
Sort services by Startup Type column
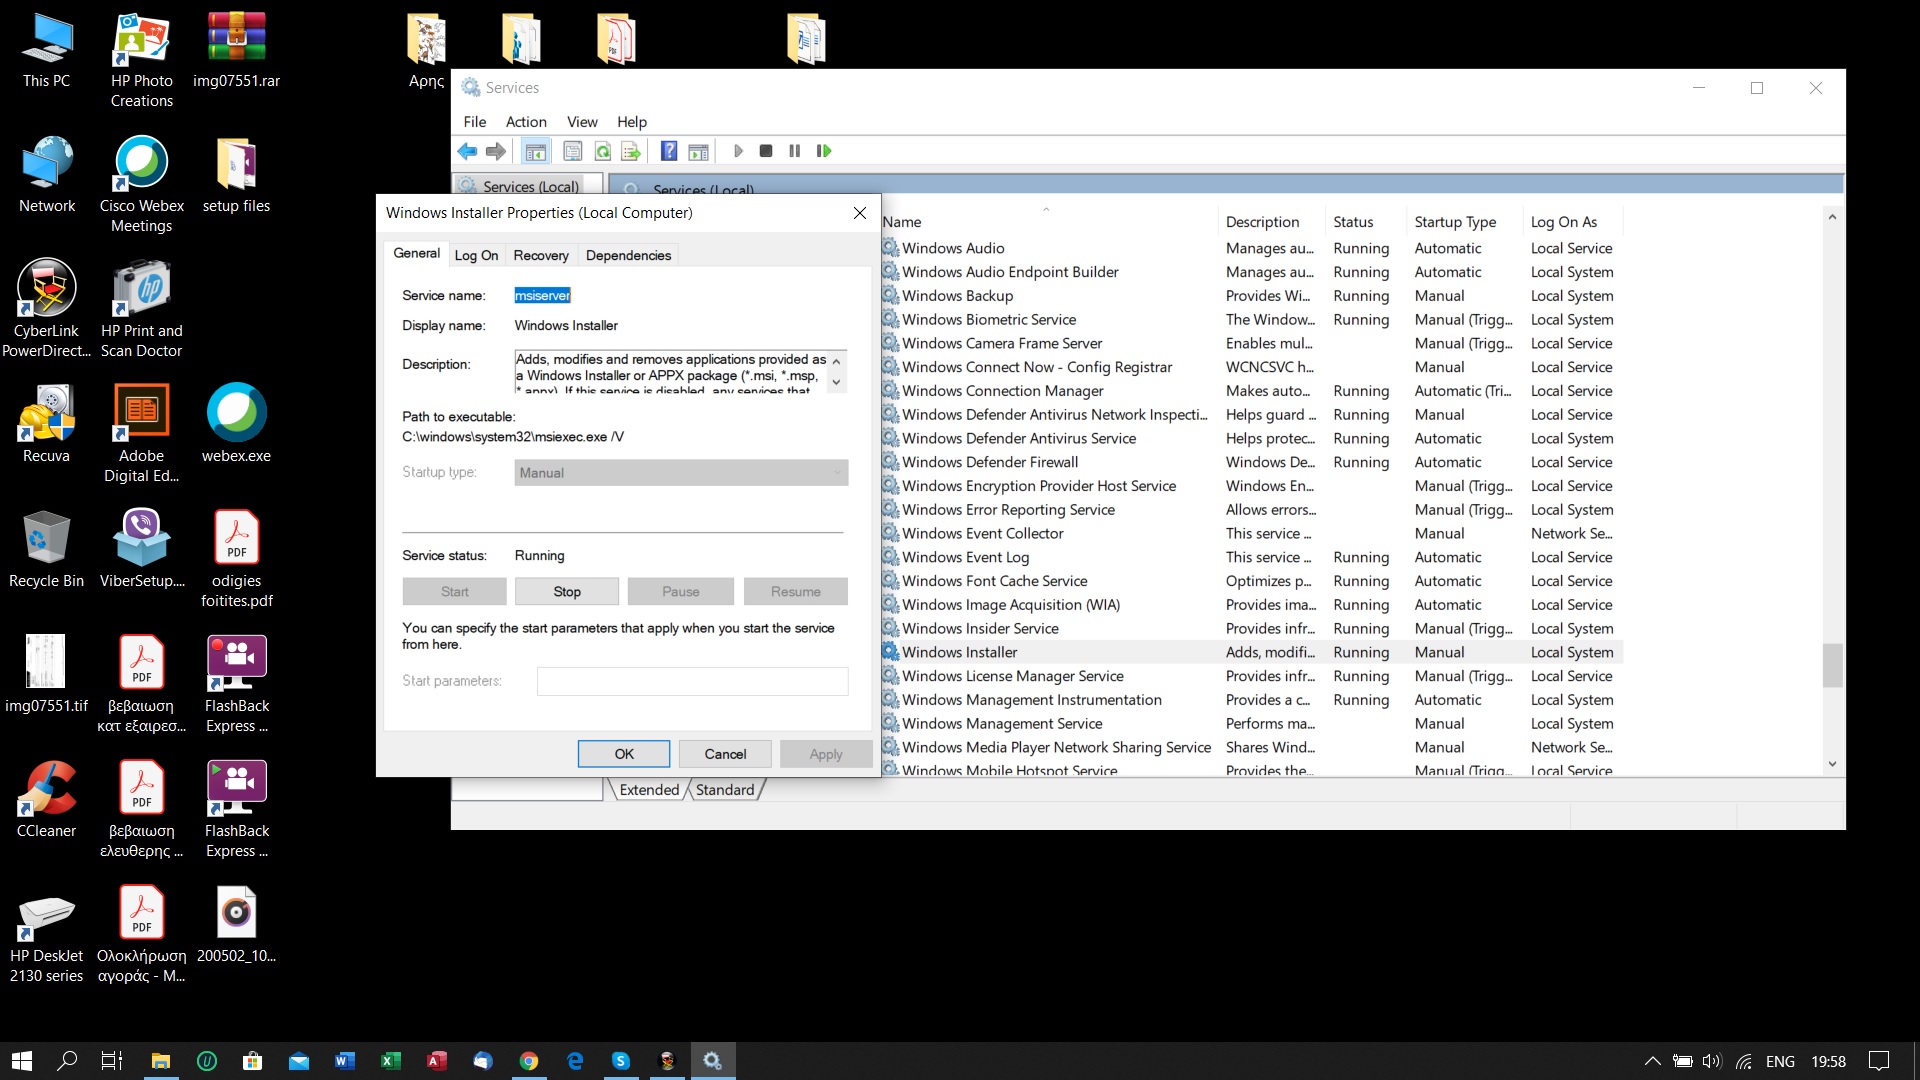(1455, 222)
